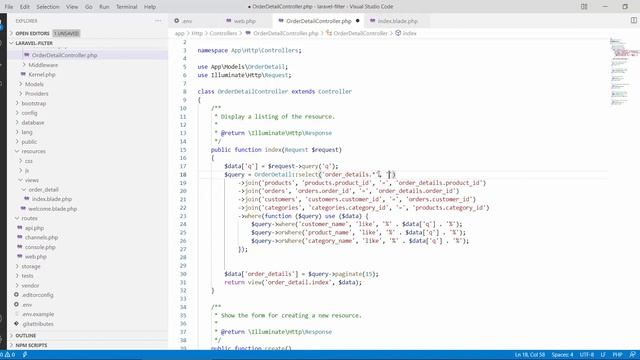
Task: Expand the database folder
Action: [17, 122]
